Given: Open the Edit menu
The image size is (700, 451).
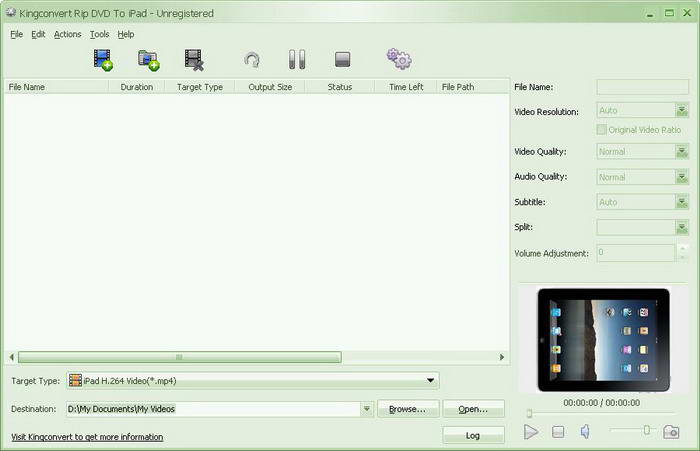Looking at the screenshot, I should (38, 34).
